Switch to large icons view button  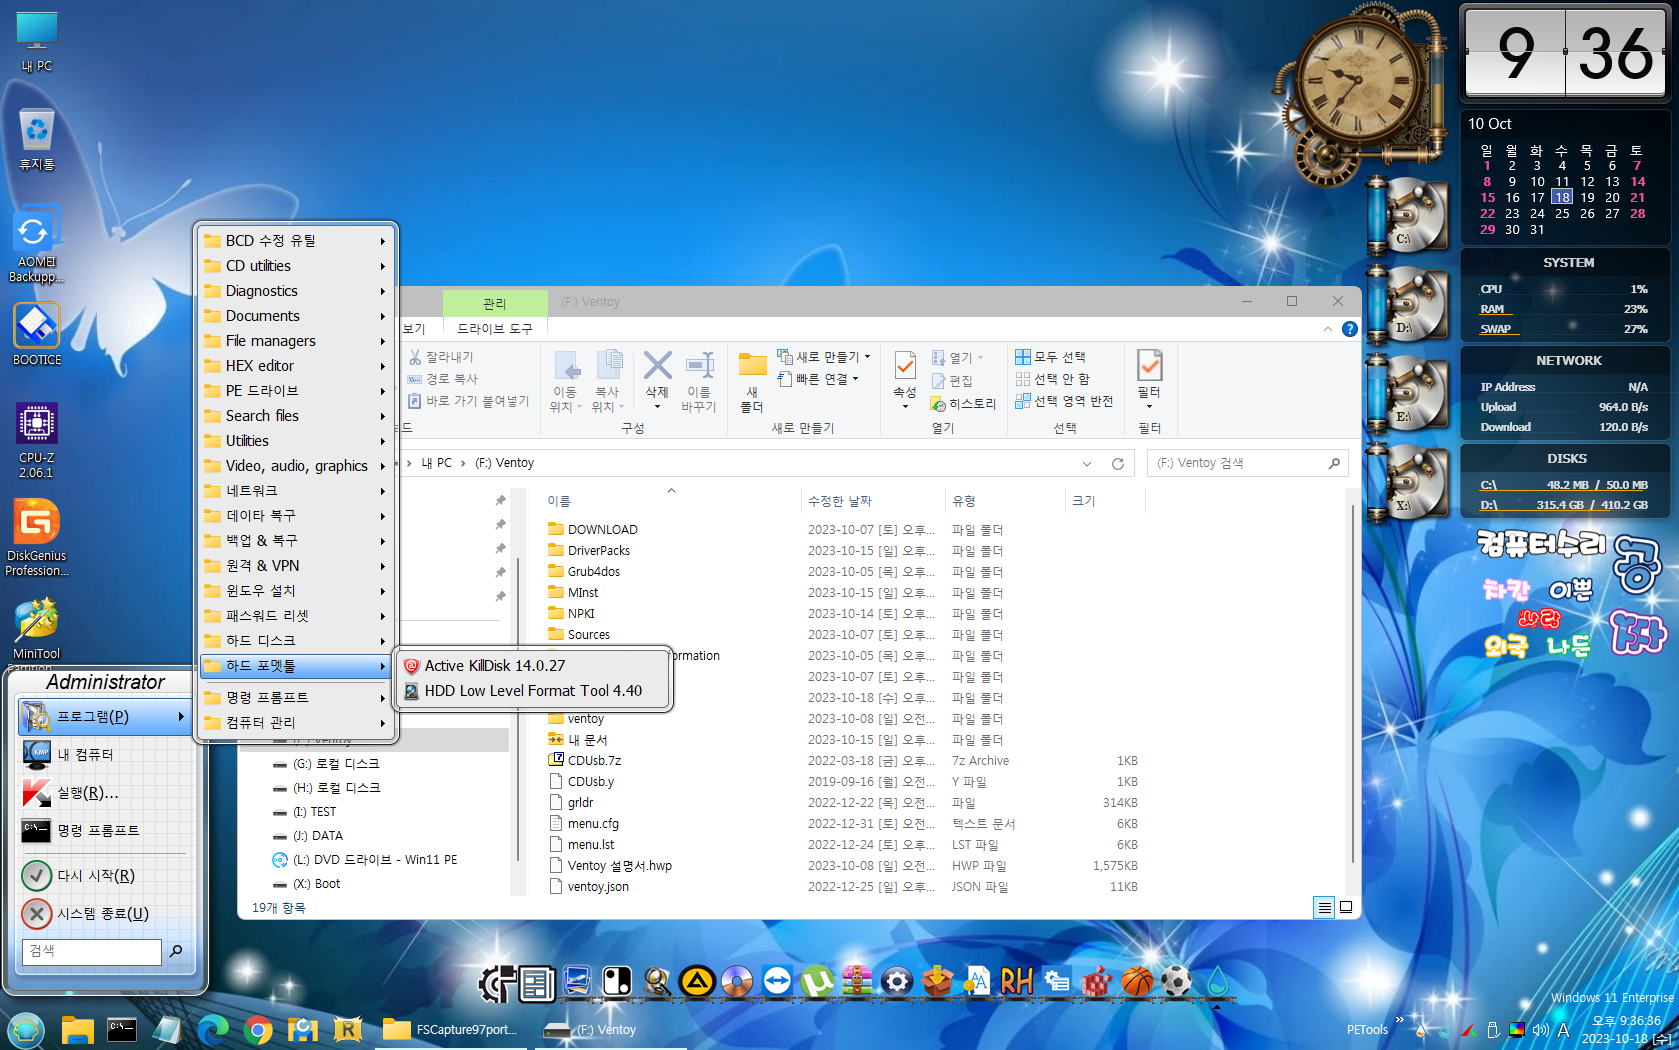[x=1346, y=907]
